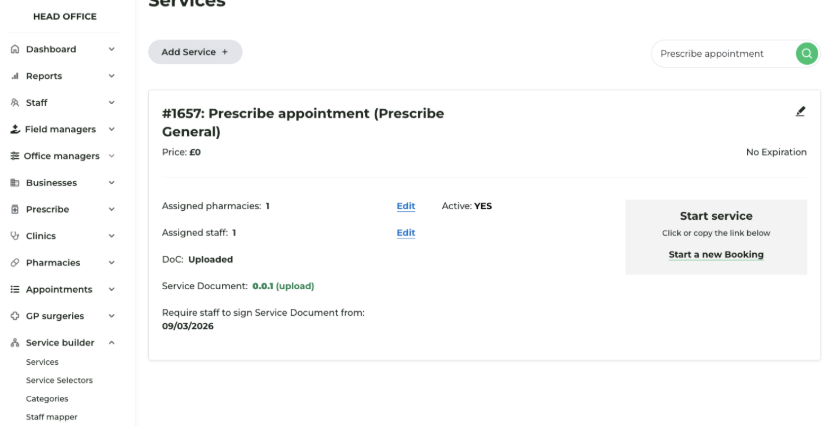Image resolution: width=828 pixels, height=426 pixels.
Task: Click the green search magnifier icon
Action: [806, 53]
